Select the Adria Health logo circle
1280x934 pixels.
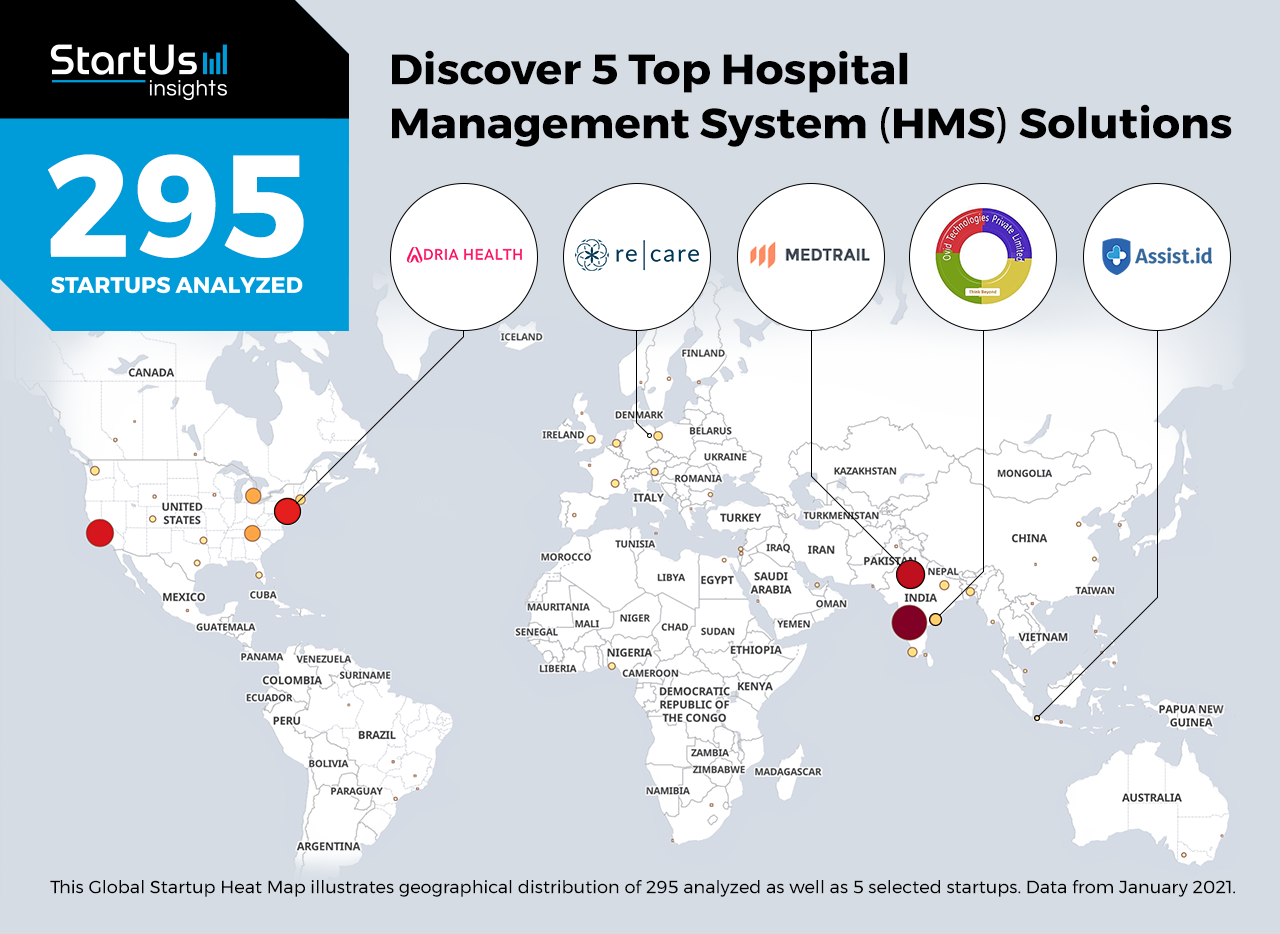coord(464,257)
